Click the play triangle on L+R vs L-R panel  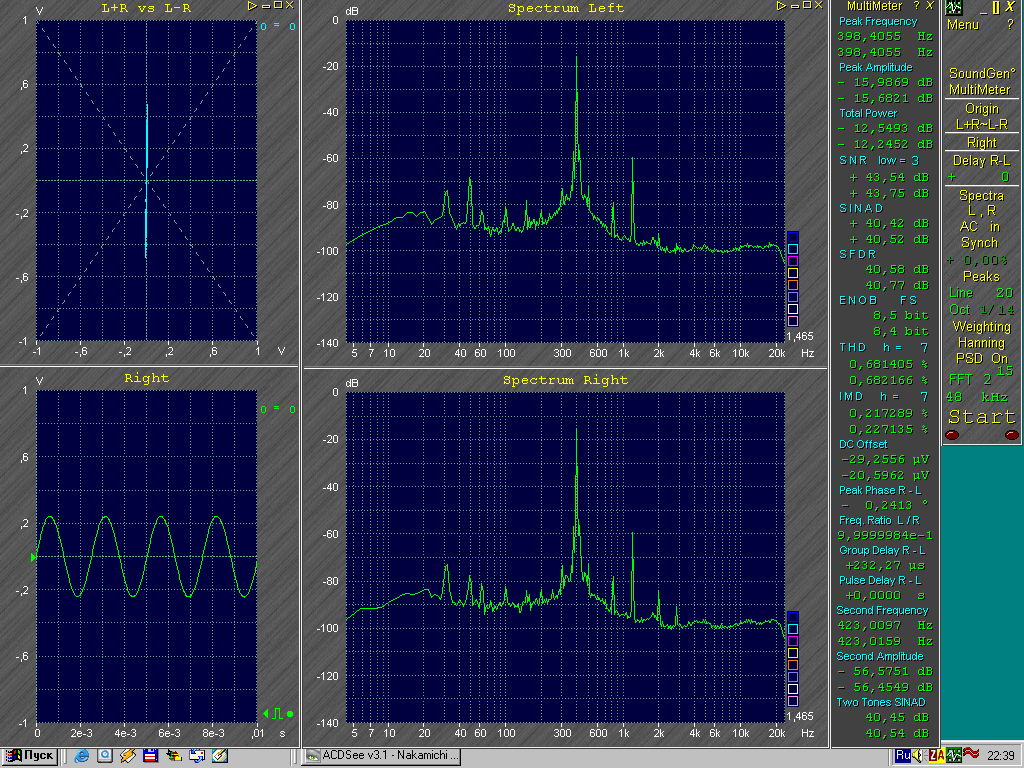pyautogui.click(x=254, y=7)
